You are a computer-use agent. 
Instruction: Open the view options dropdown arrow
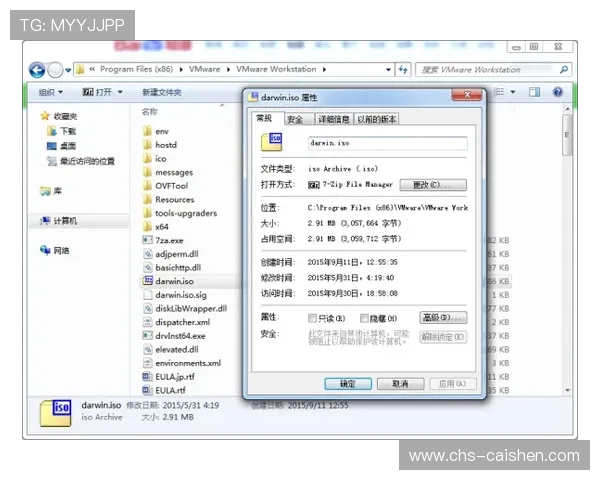click(x=513, y=92)
